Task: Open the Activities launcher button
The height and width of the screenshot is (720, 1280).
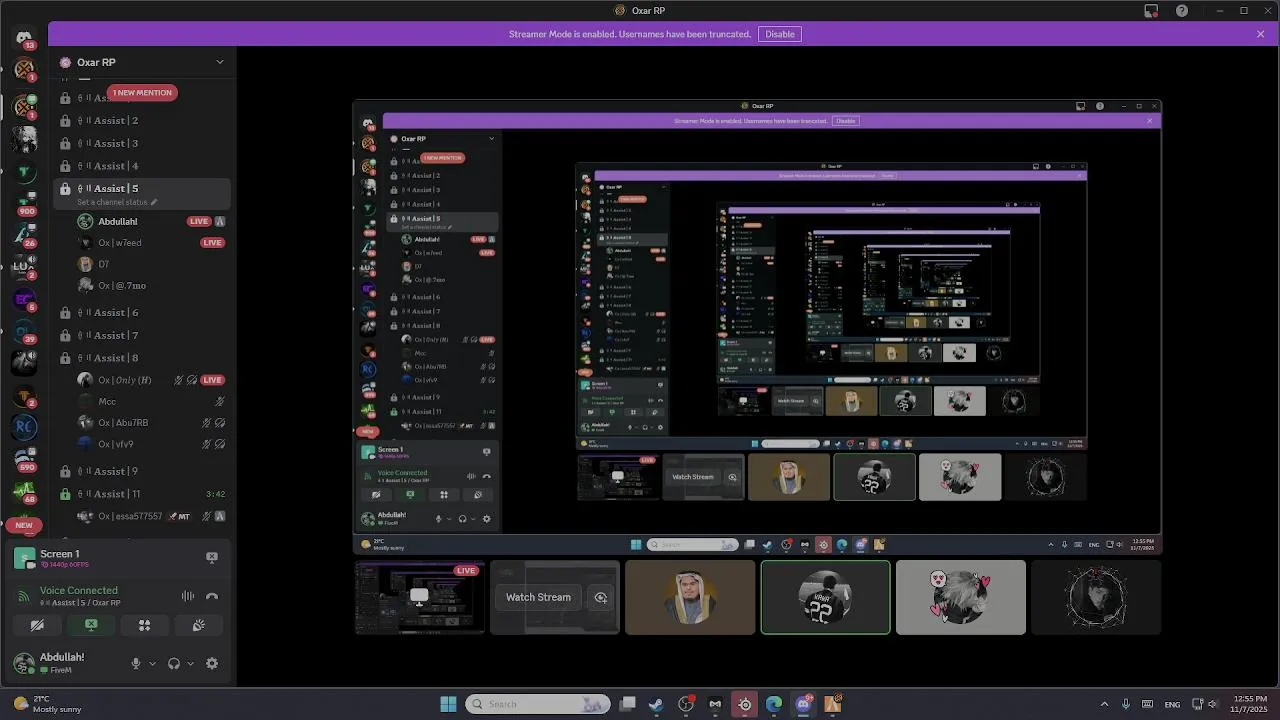Action: (144, 625)
